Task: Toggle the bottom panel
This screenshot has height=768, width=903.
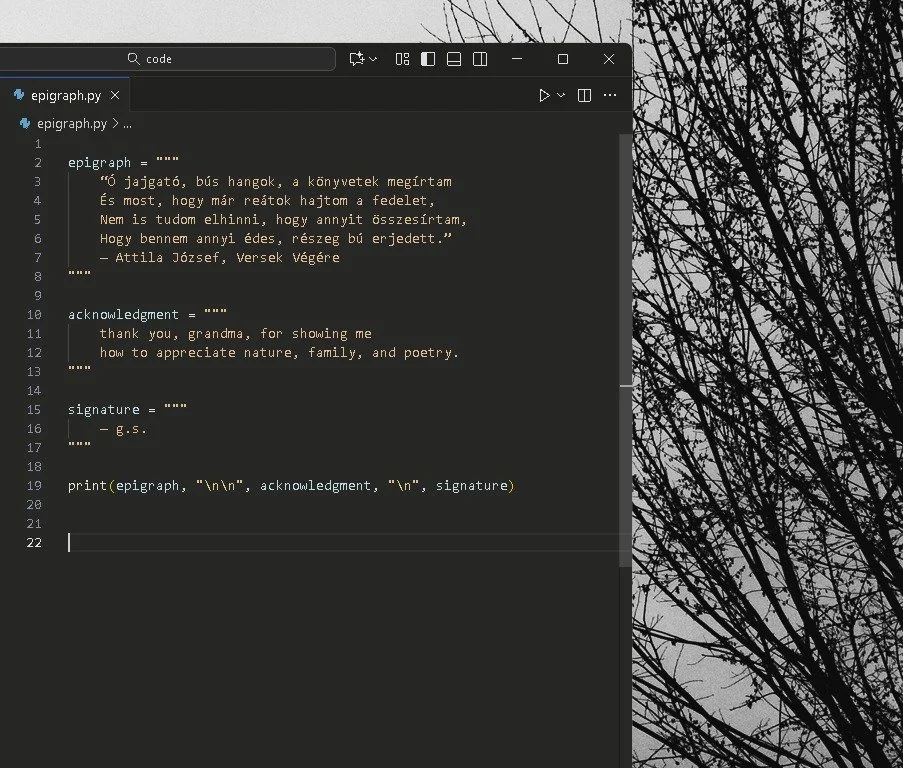Action: pos(454,59)
